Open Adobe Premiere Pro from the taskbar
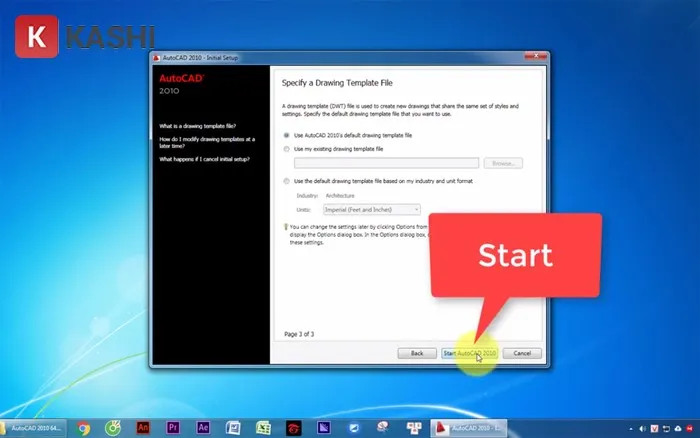 click(x=173, y=428)
